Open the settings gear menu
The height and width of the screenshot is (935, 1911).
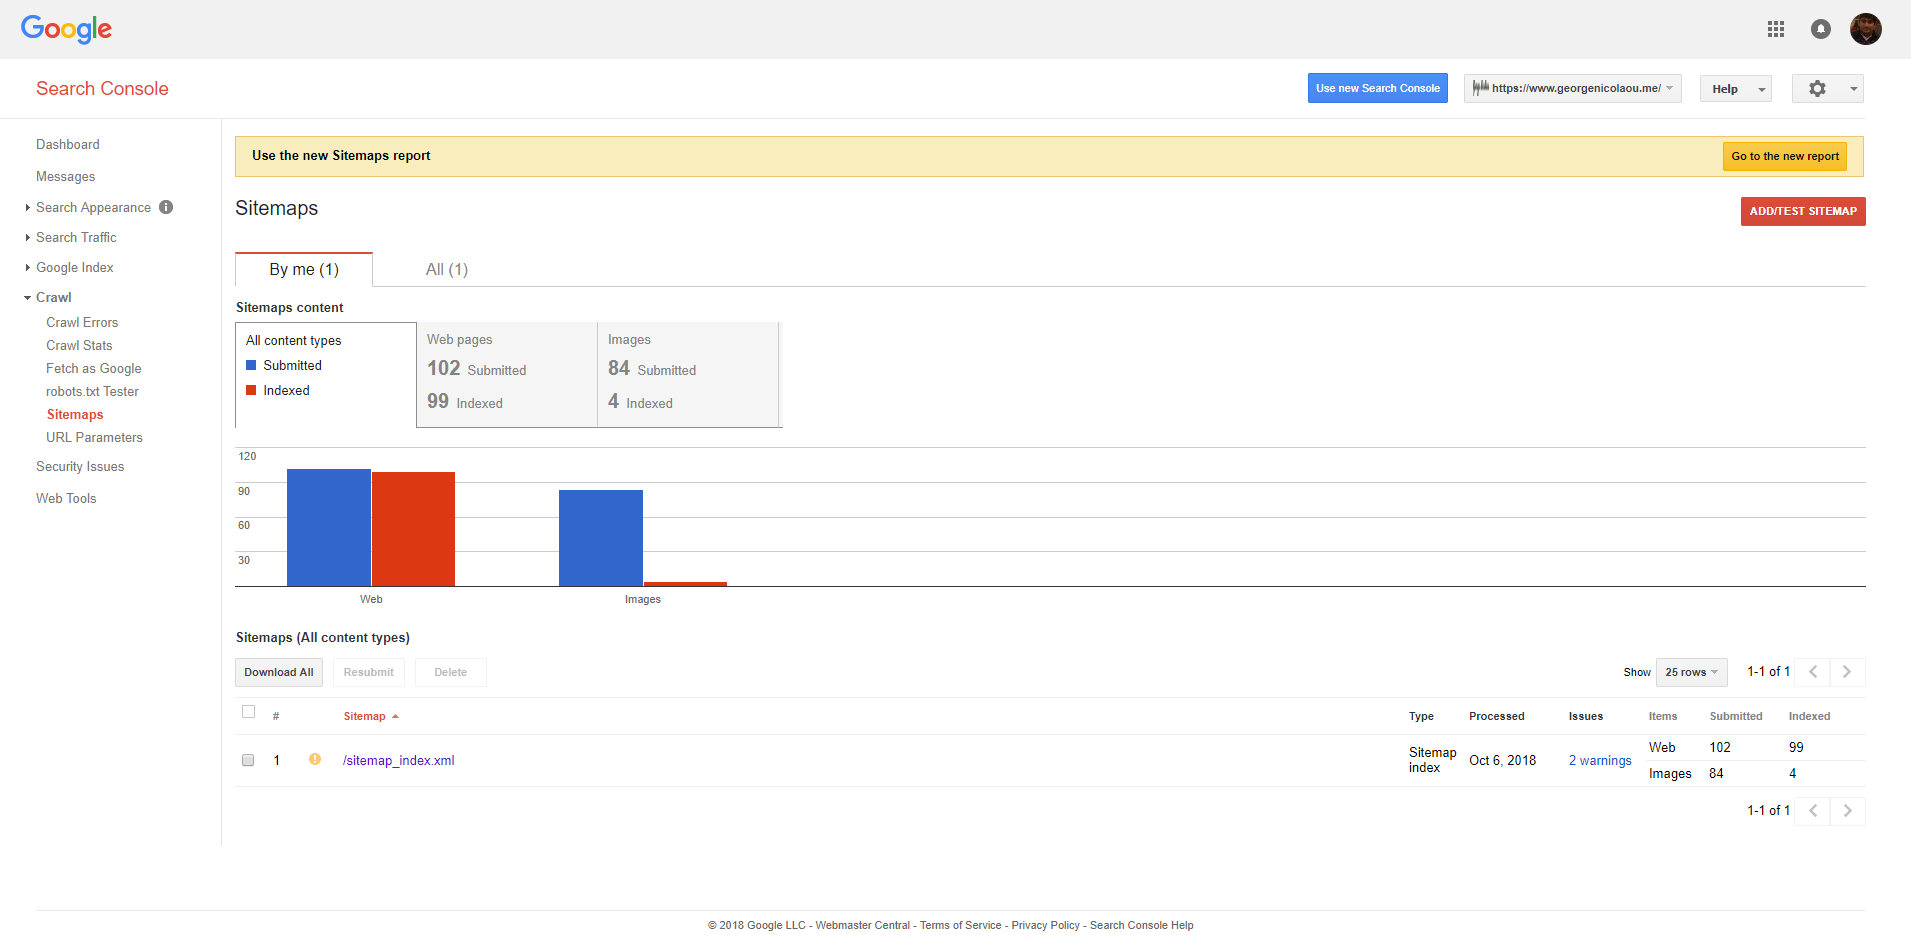tap(1827, 89)
